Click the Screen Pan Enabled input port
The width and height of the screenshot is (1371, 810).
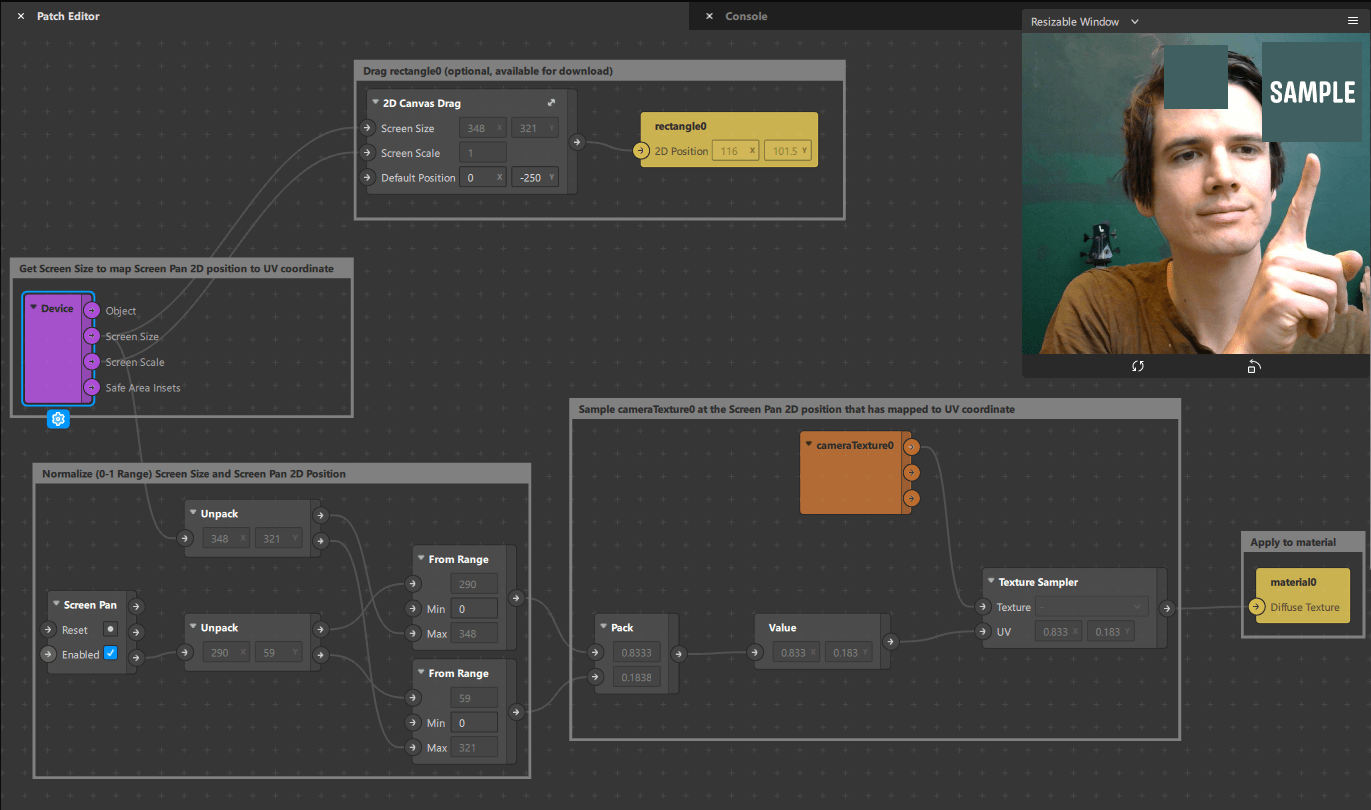pos(47,654)
